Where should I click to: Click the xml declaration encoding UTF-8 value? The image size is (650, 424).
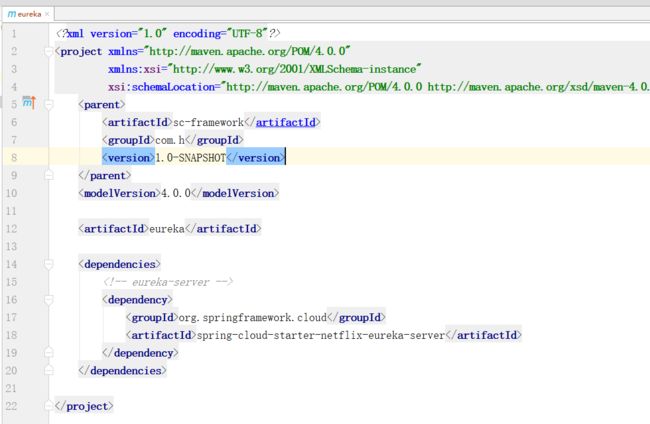[247, 33]
